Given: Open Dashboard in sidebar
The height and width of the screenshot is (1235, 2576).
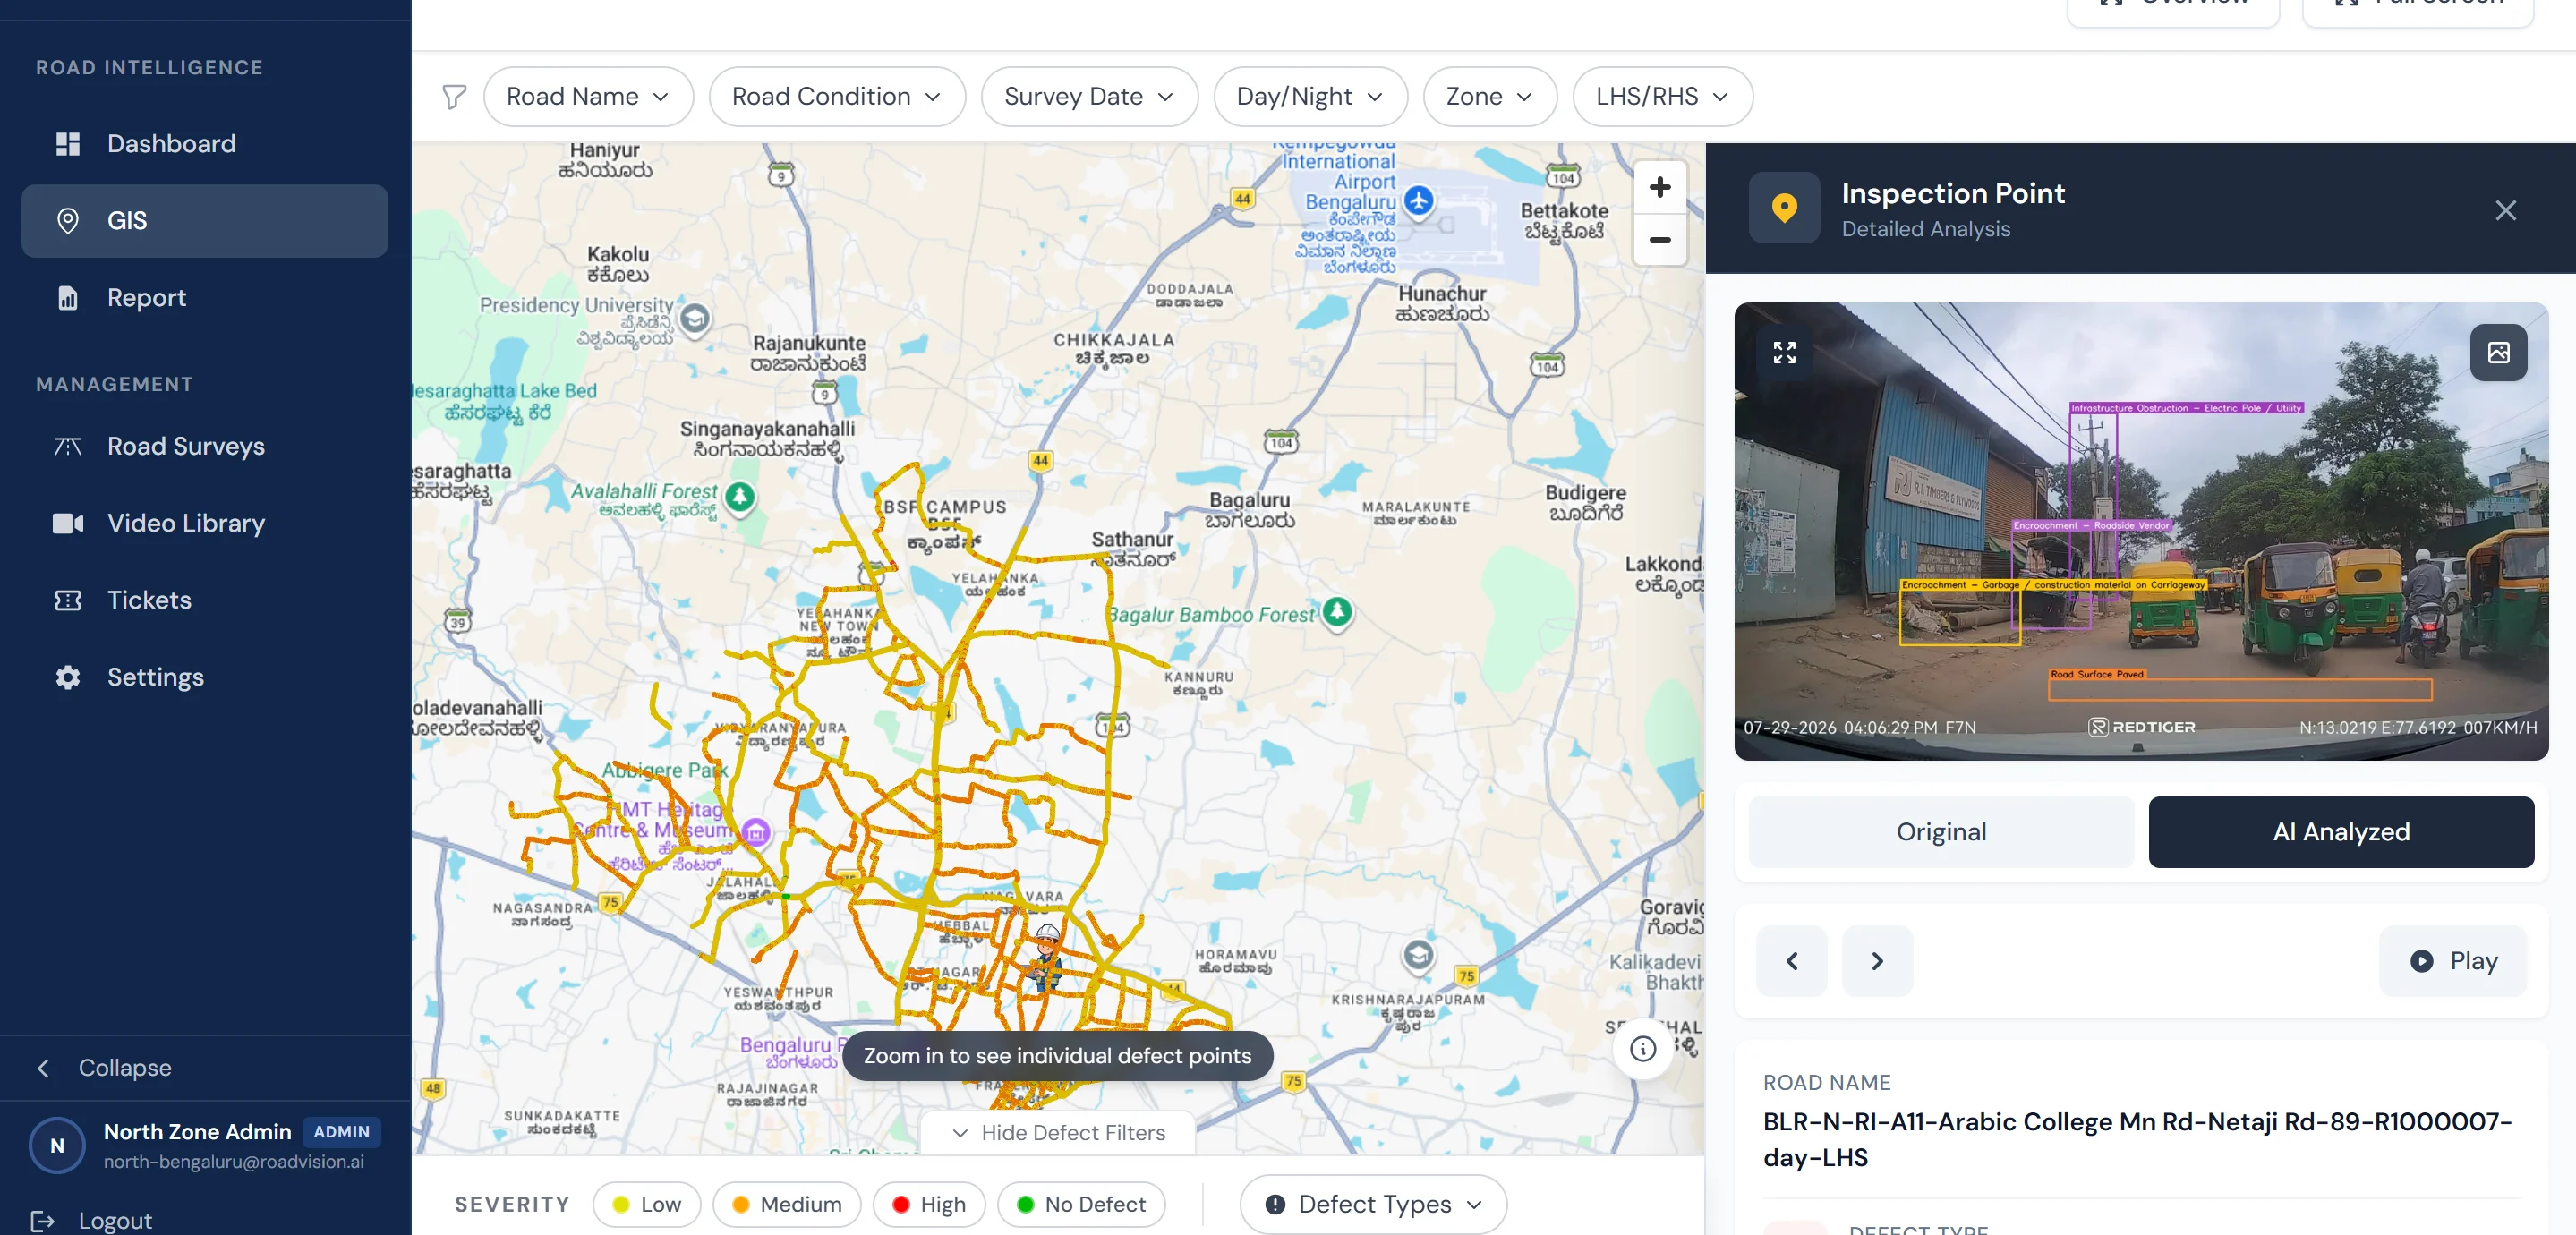Looking at the screenshot, I should pyautogui.click(x=205, y=144).
